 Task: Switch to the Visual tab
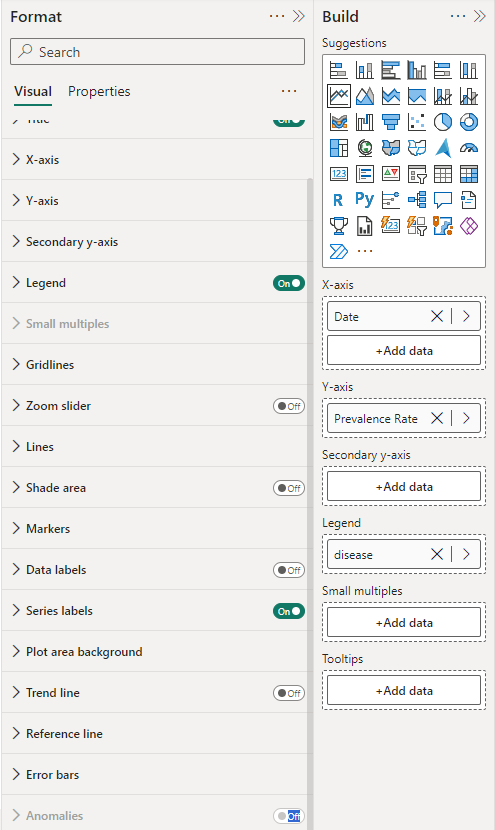[x=33, y=92]
